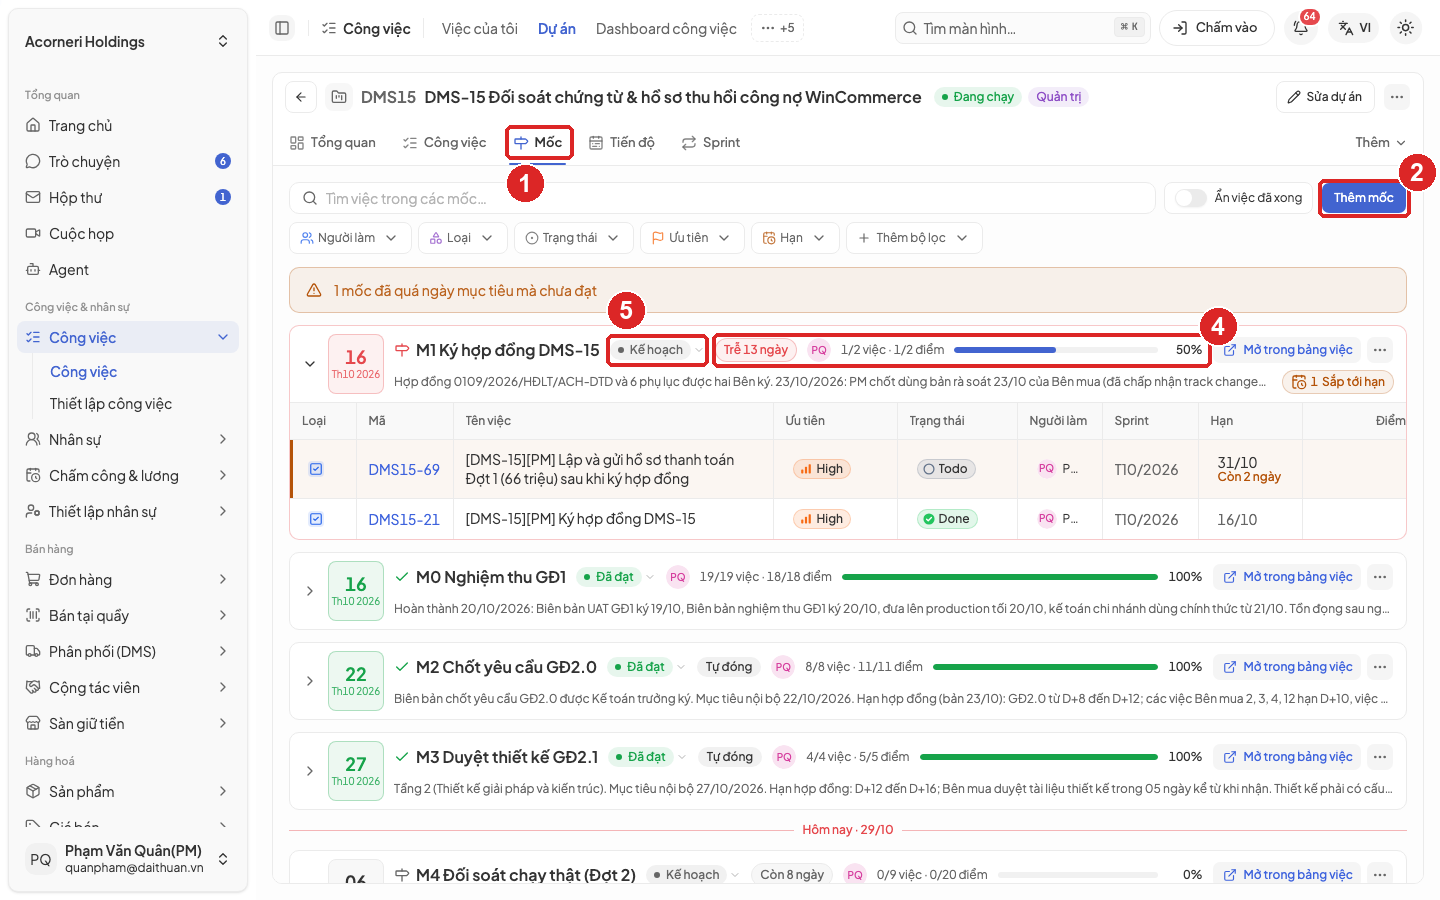The height and width of the screenshot is (900, 1440).
Task: Open Agent in sidebar
Action: (128, 270)
